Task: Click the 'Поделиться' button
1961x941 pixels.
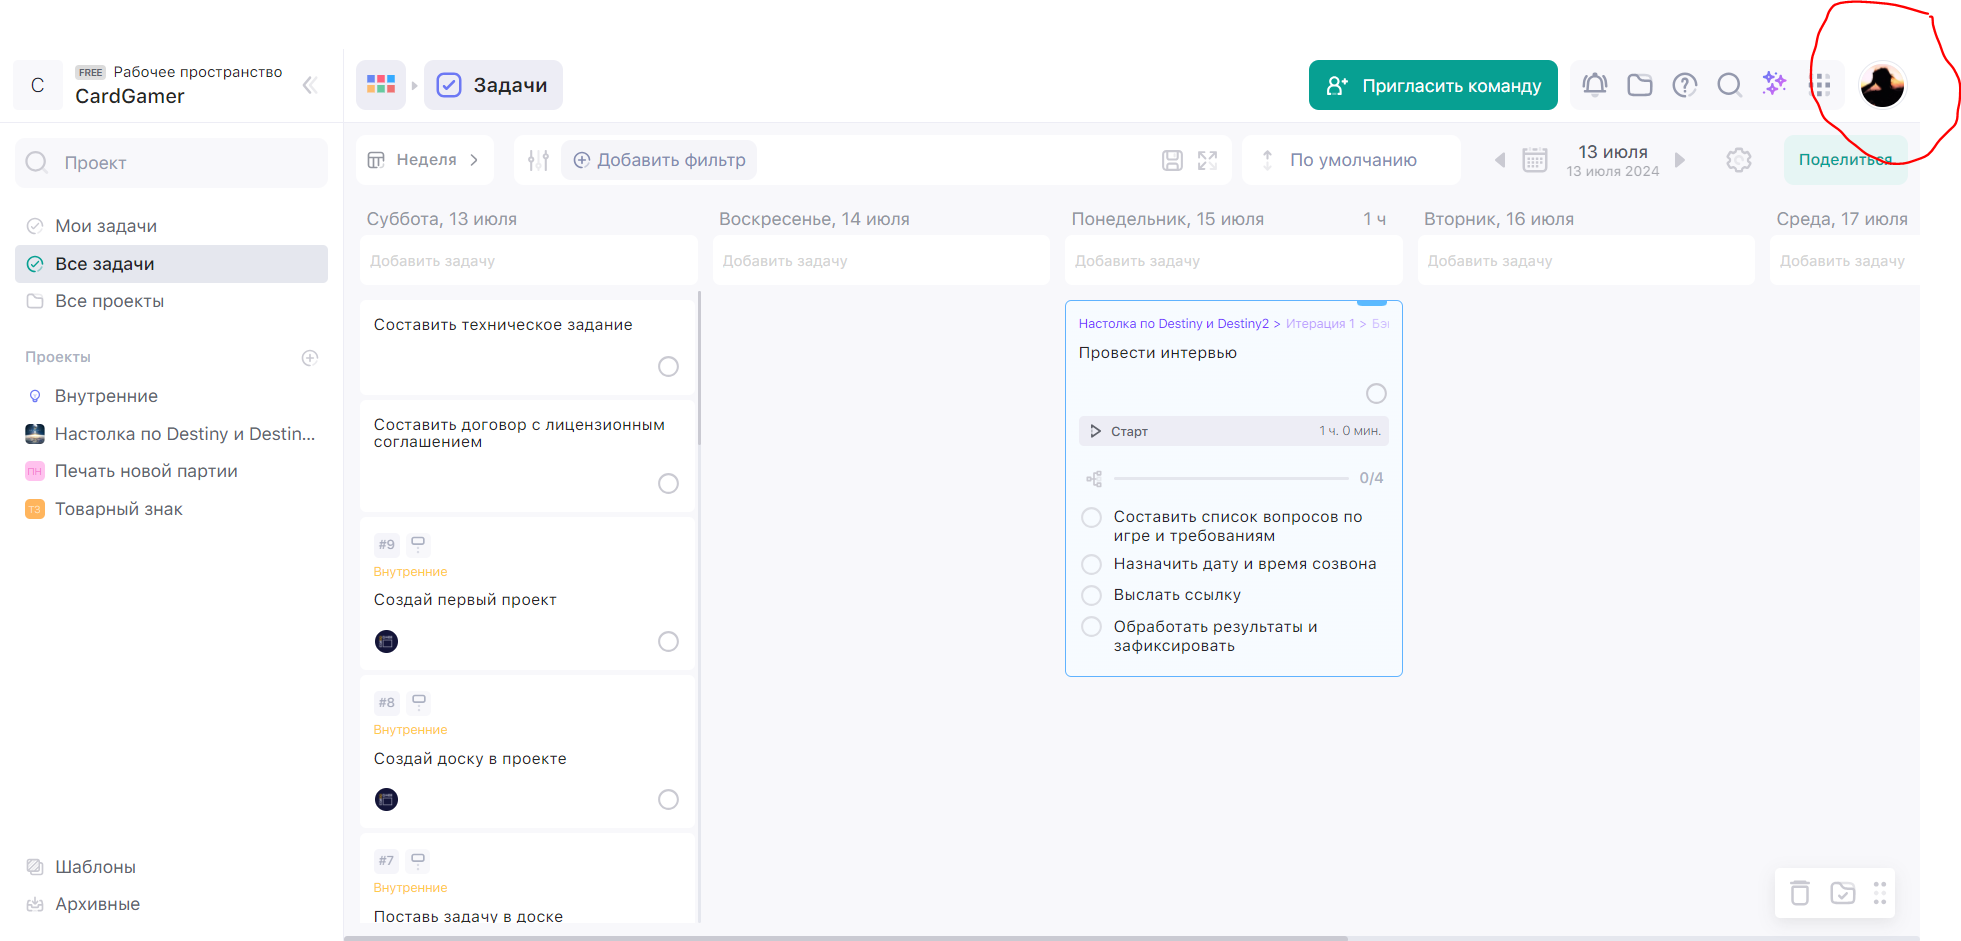Action: 1845,160
